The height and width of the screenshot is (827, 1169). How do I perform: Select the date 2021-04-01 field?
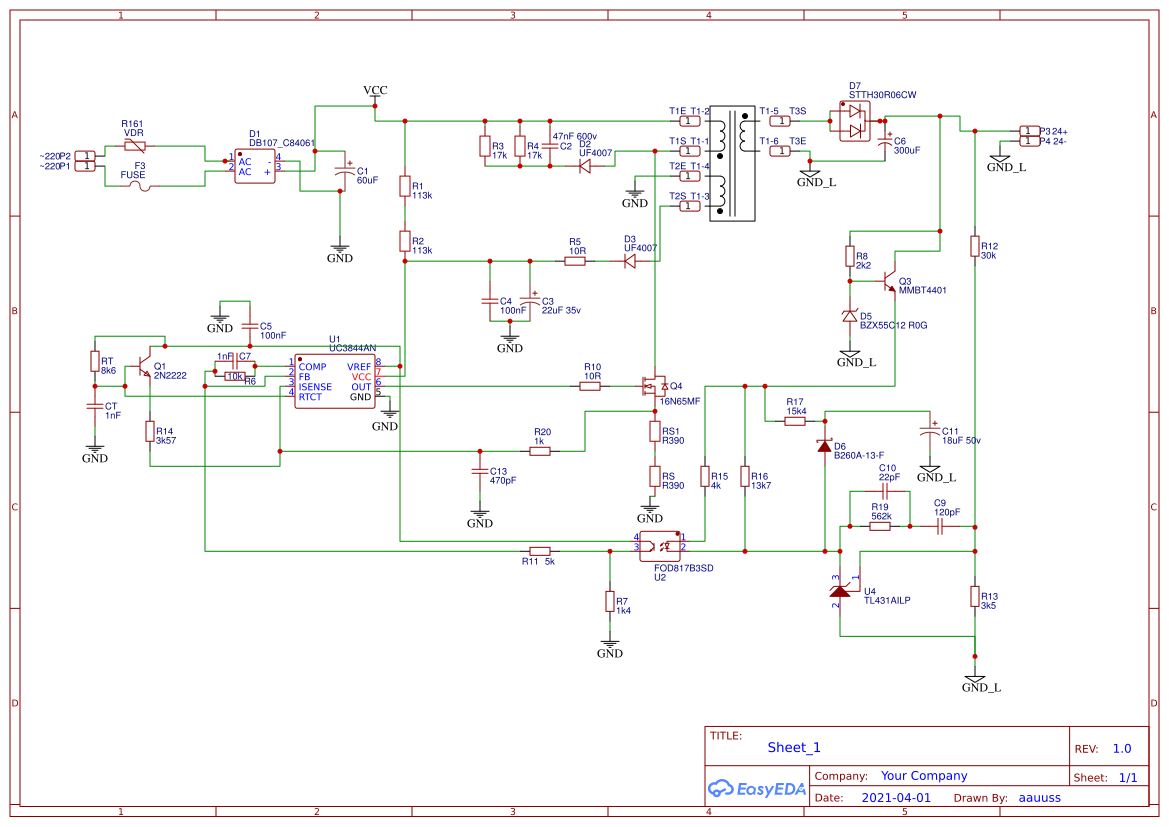point(897,797)
